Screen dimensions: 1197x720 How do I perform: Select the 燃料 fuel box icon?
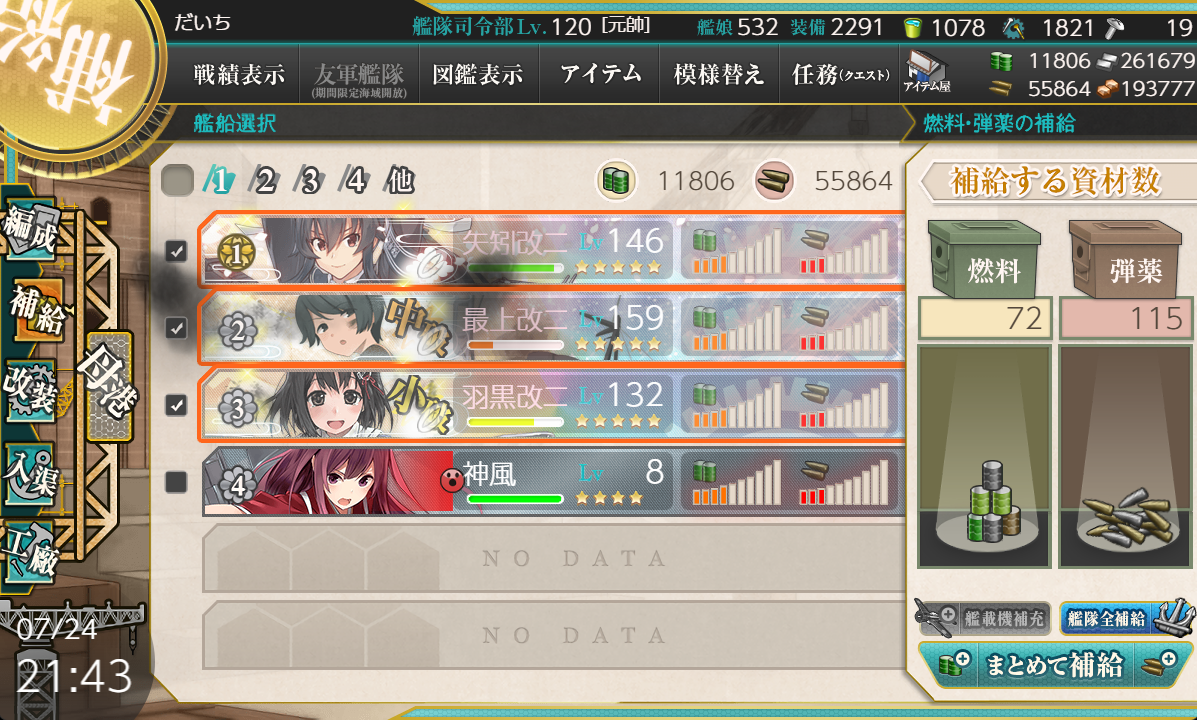pos(984,260)
